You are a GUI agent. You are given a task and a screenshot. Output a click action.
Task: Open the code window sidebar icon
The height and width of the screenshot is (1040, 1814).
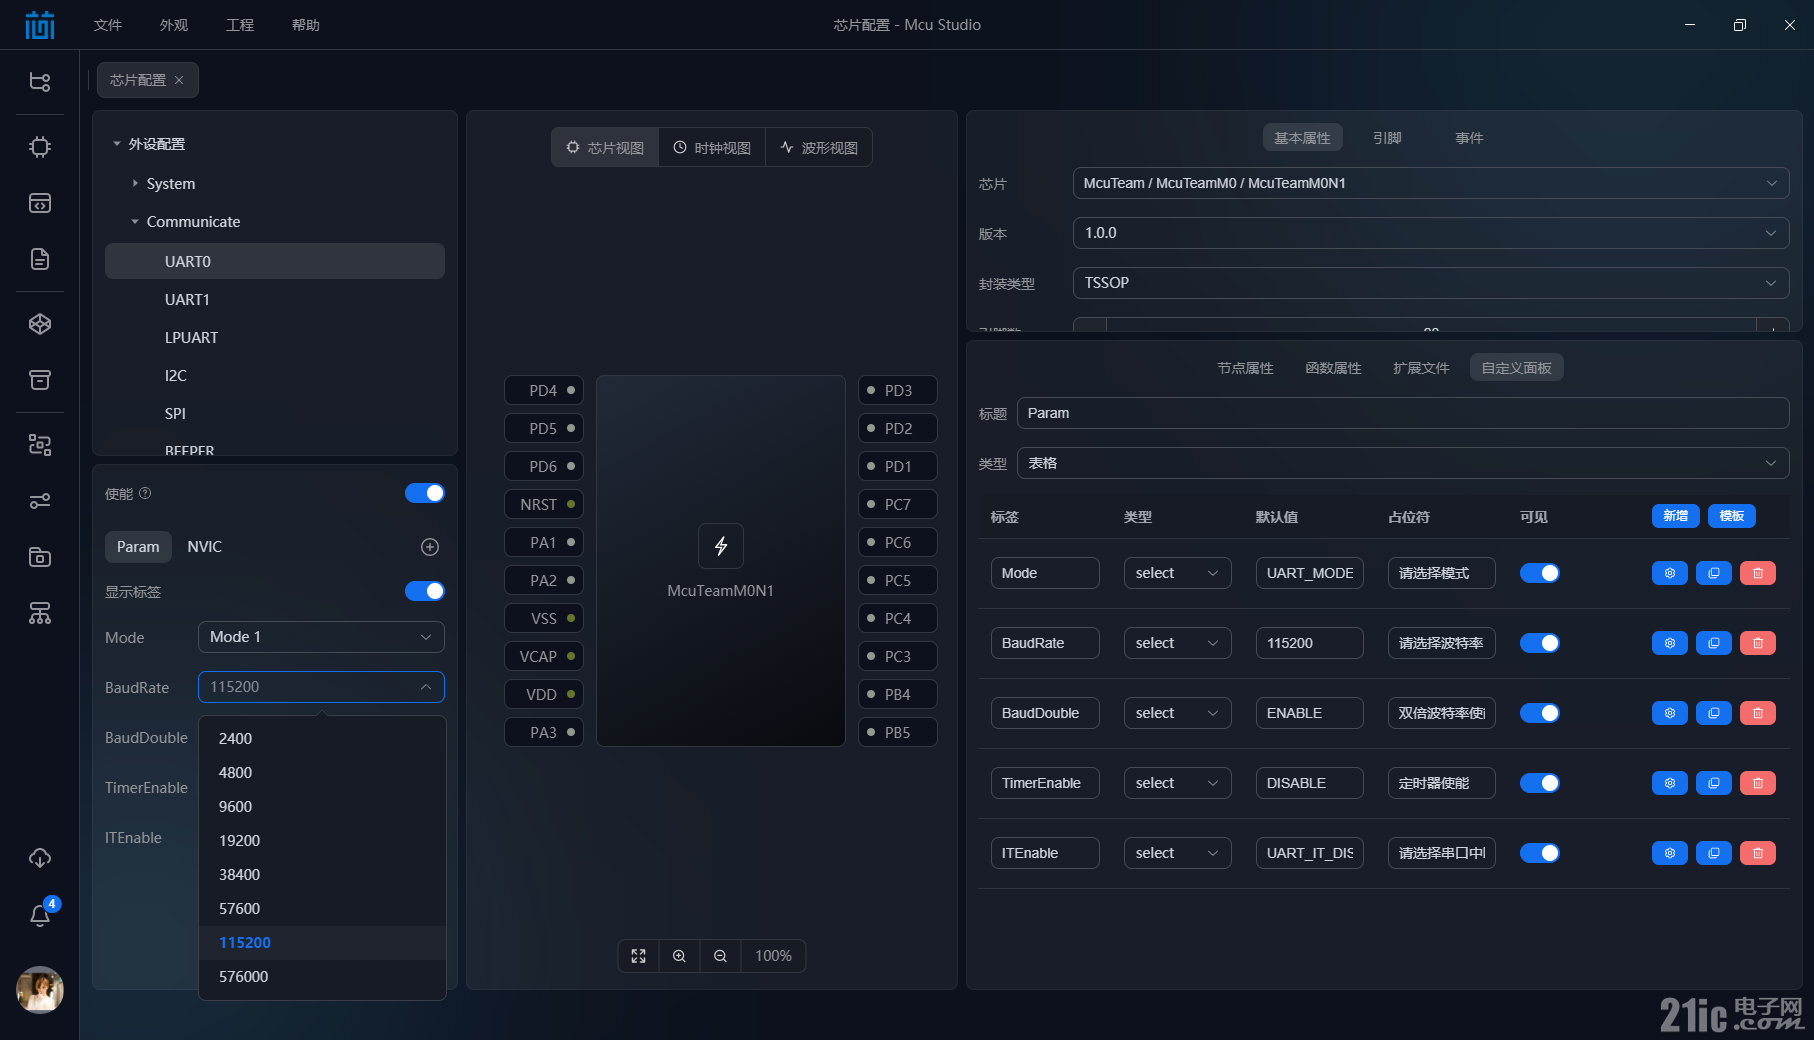[x=40, y=203]
